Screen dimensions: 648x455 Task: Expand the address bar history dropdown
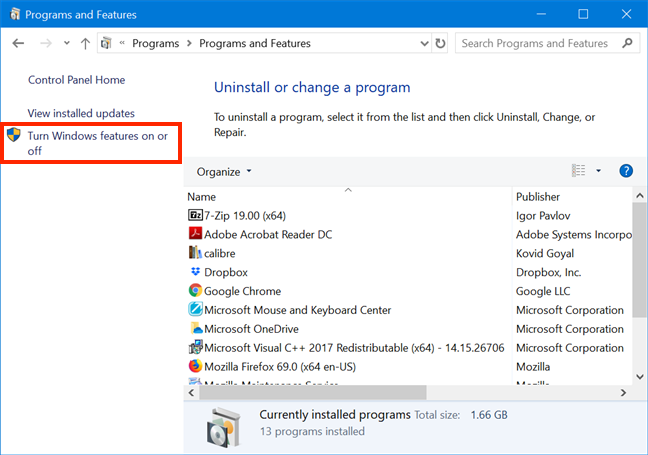[424, 43]
